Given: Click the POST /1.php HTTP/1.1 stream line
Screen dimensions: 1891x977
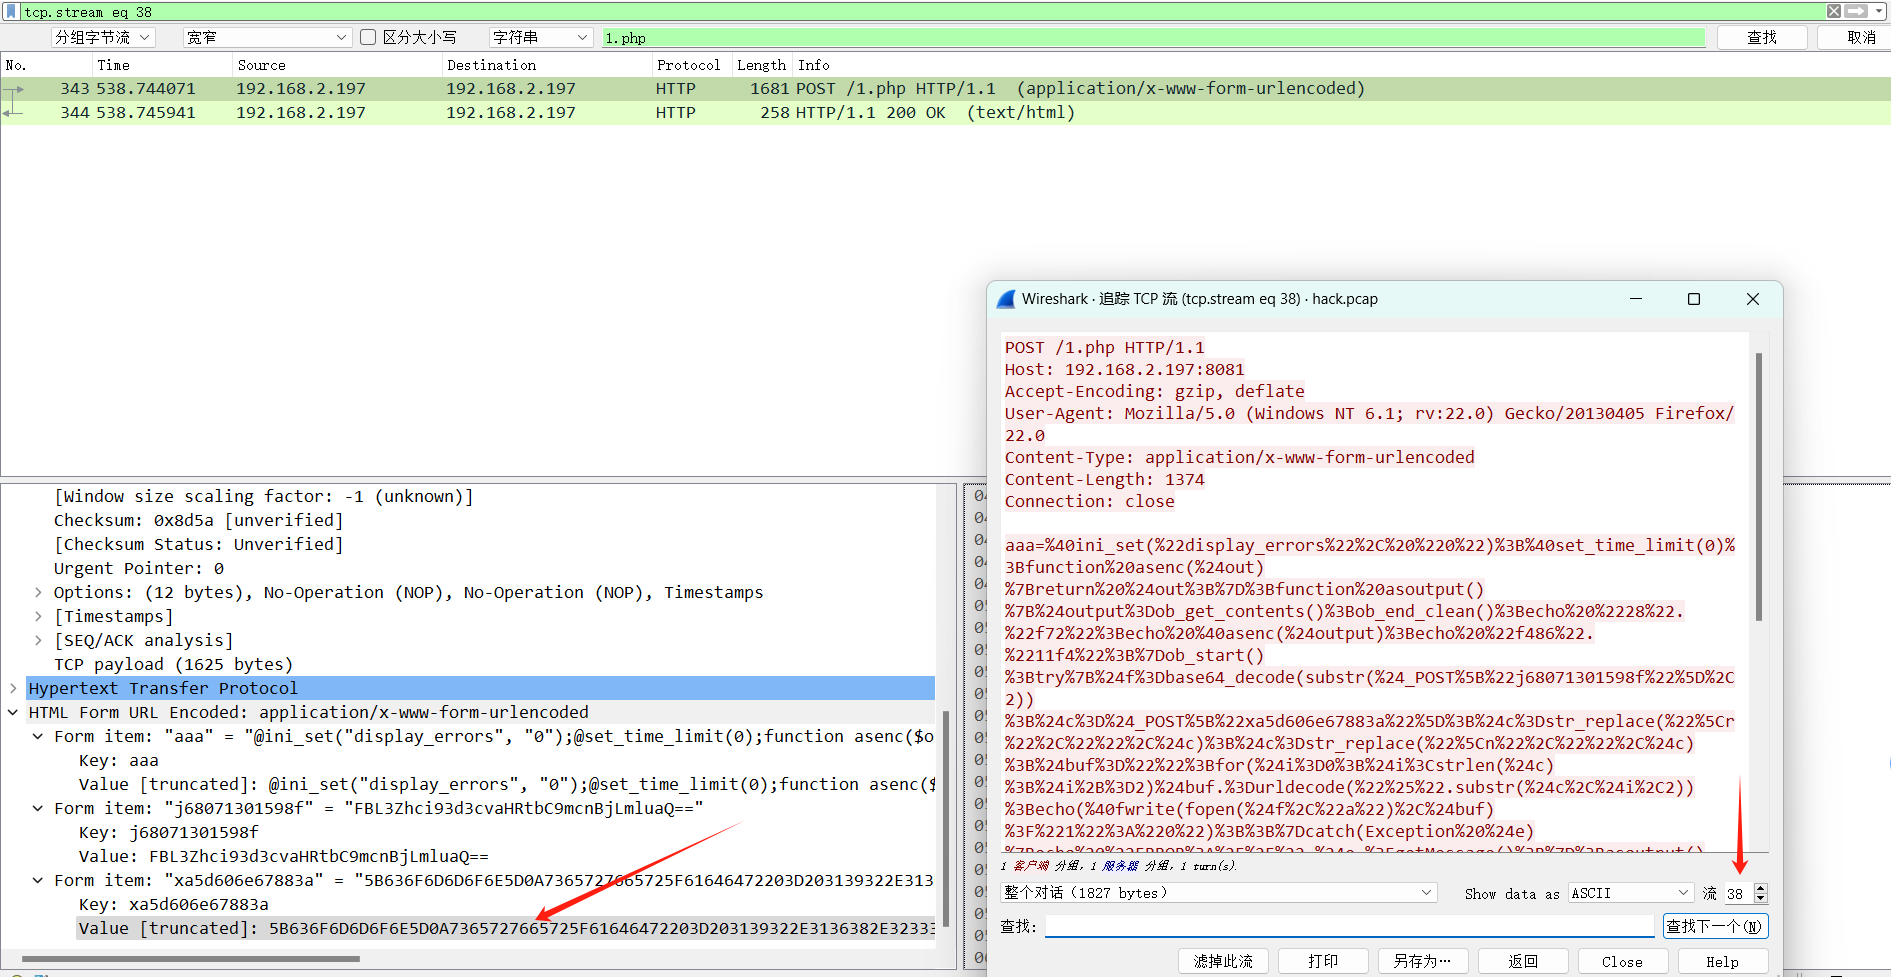Looking at the screenshot, I should (1105, 347).
